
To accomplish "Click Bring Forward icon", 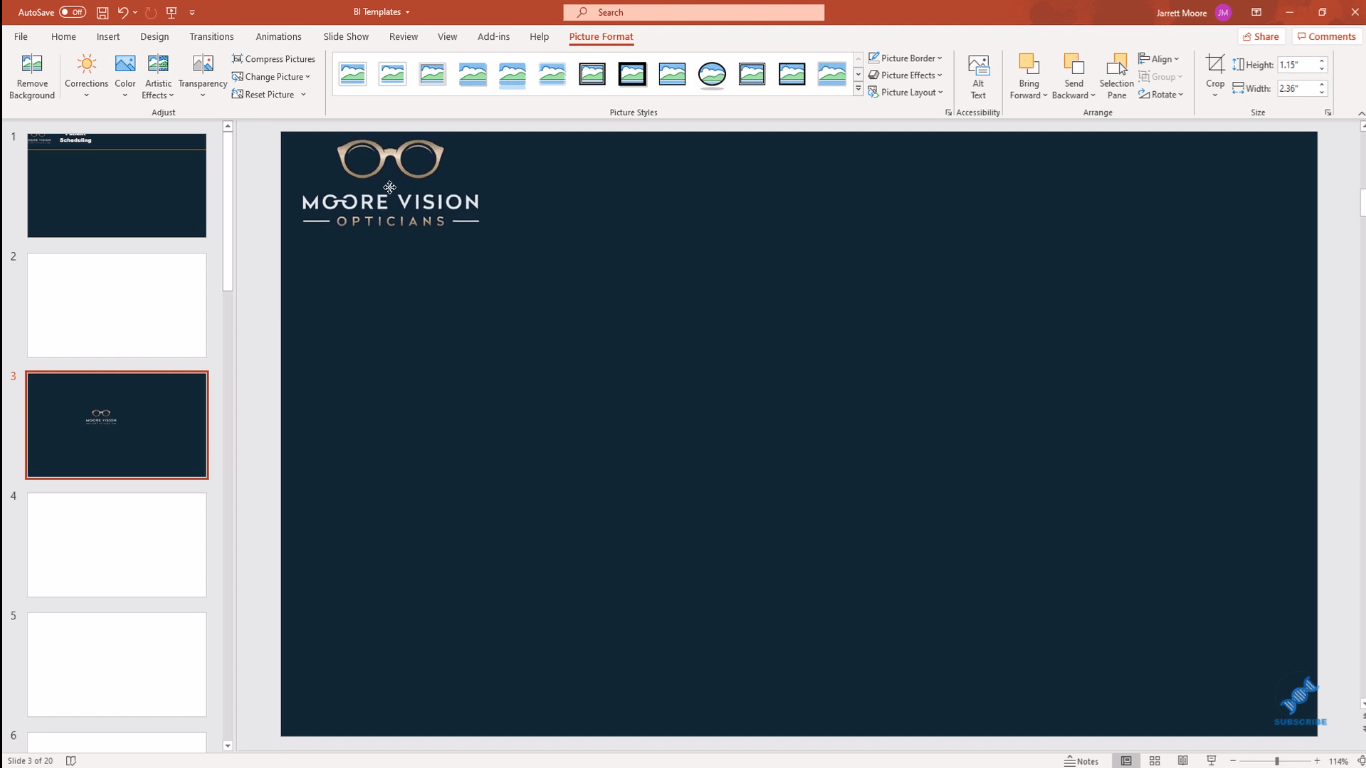I will [x=1028, y=64].
